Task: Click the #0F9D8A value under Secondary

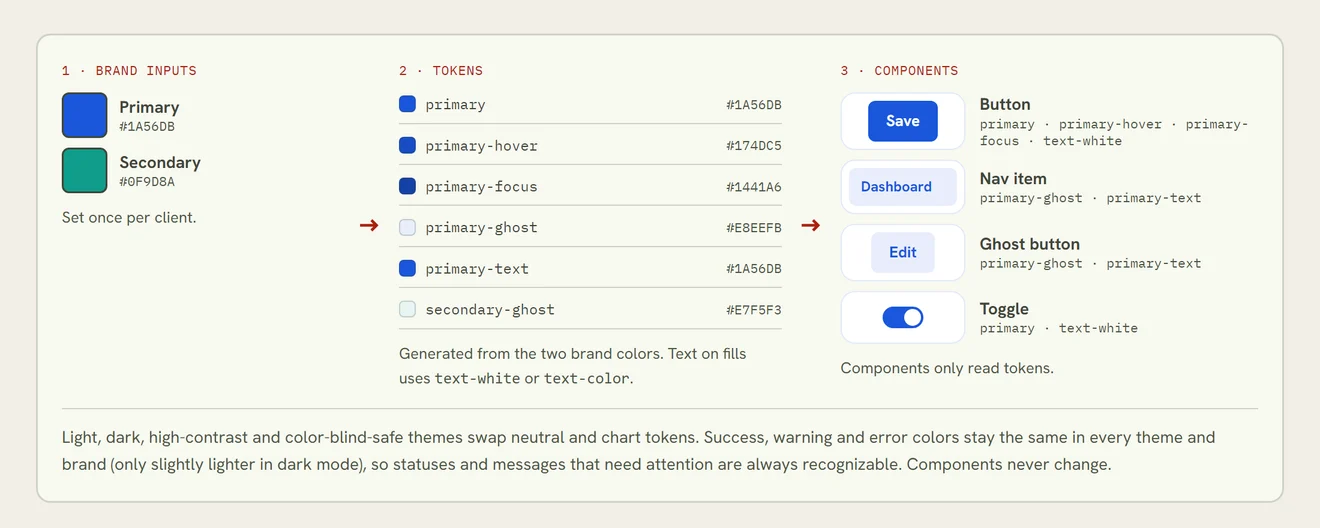Action: click(x=147, y=182)
